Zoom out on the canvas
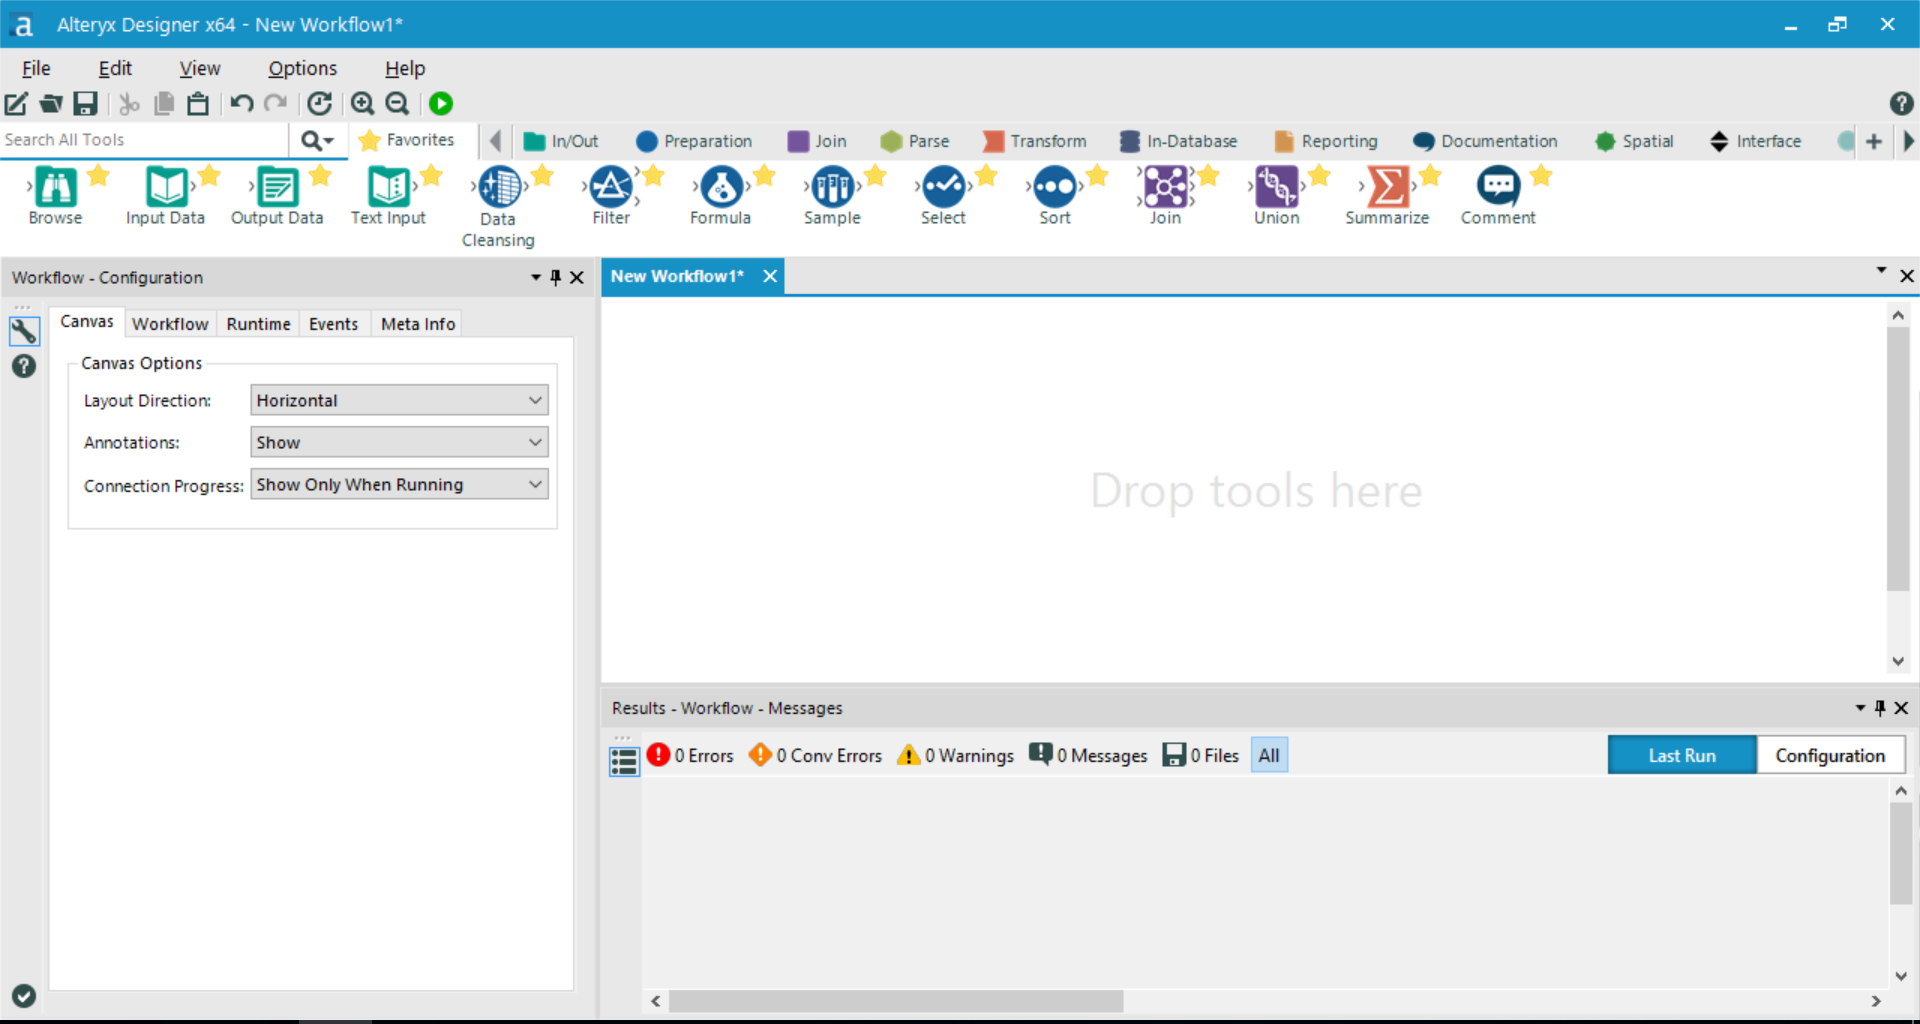 coord(398,103)
